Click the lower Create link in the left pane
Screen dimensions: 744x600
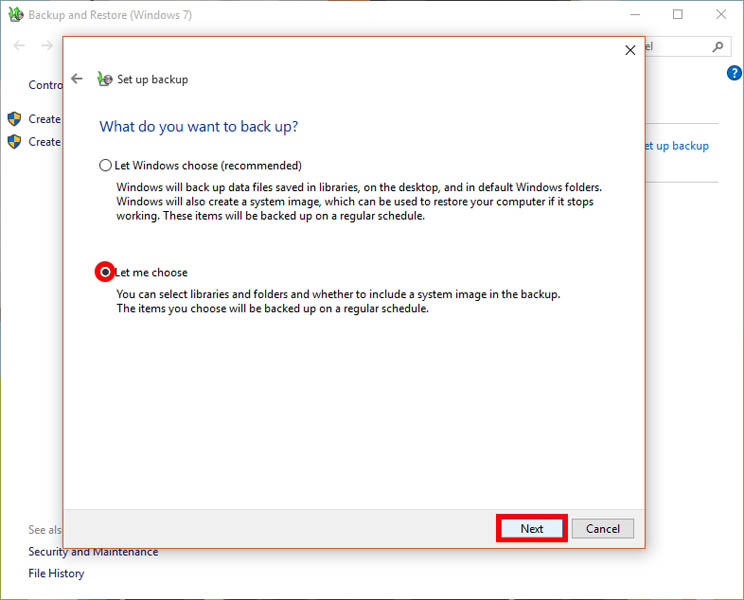point(44,142)
